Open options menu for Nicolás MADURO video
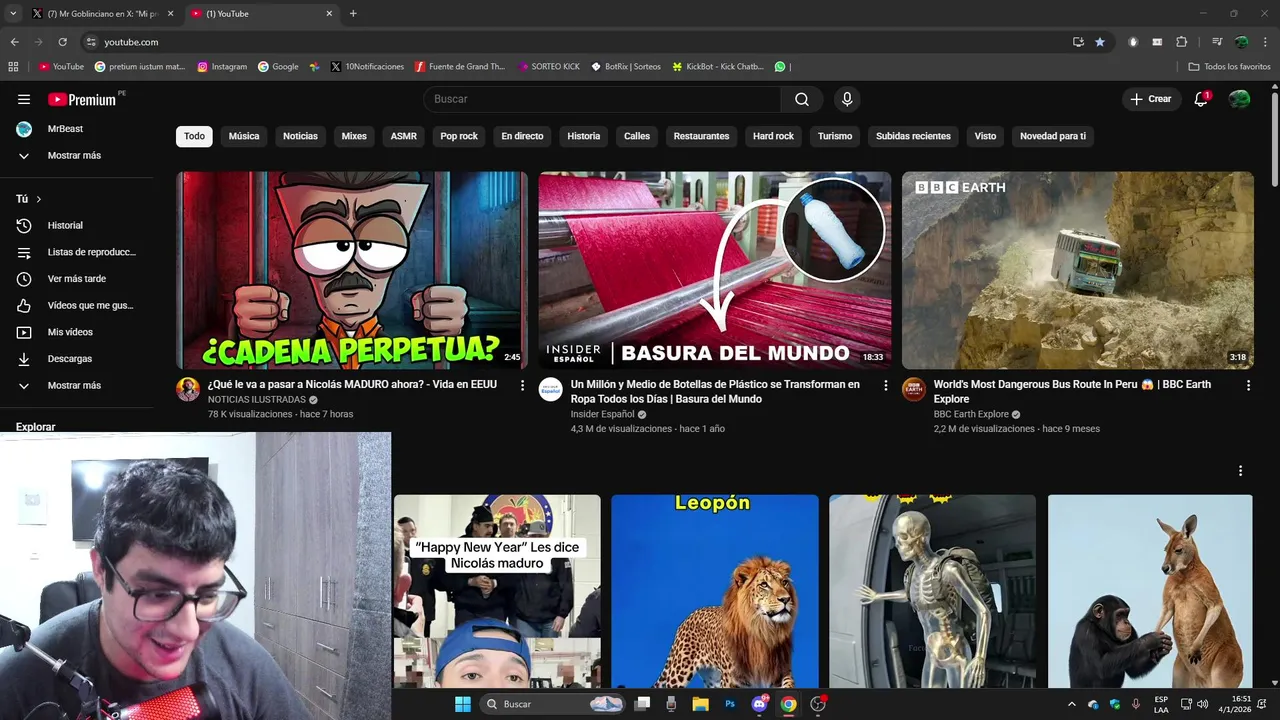This screenshot has height=720, width=1280. point(522,385)
